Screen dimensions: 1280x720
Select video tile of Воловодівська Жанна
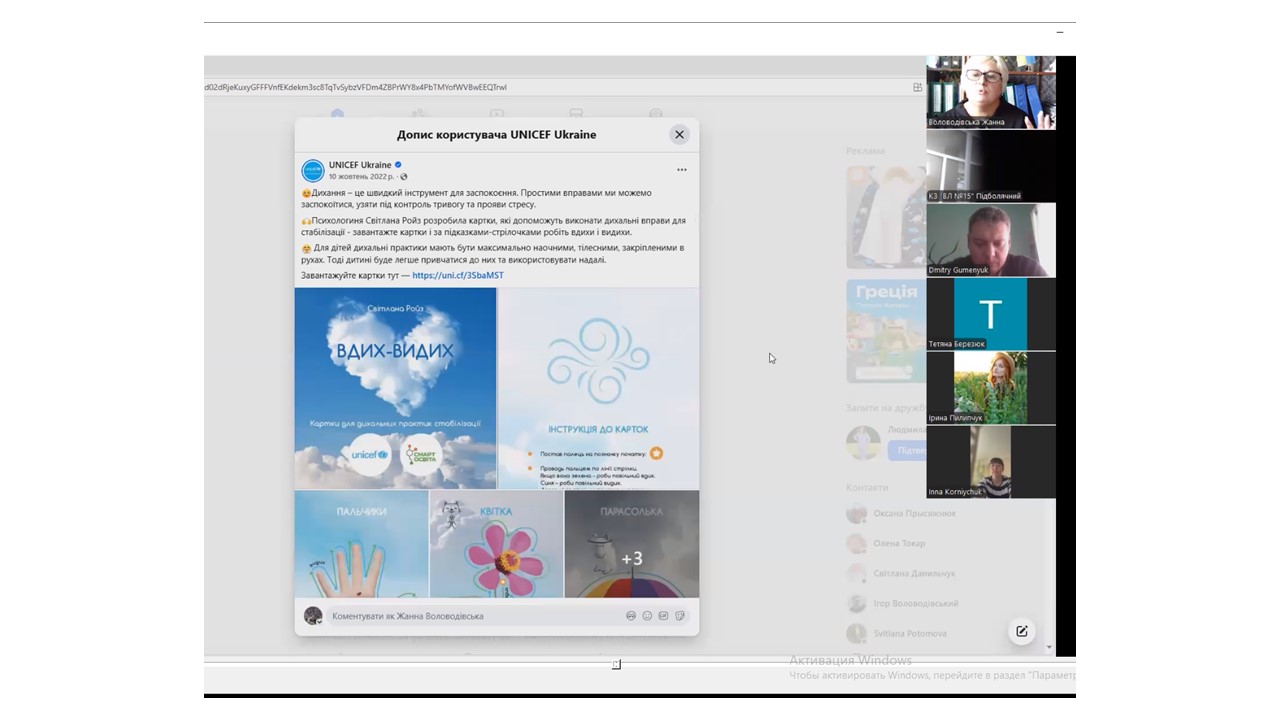tap(990, 92)
